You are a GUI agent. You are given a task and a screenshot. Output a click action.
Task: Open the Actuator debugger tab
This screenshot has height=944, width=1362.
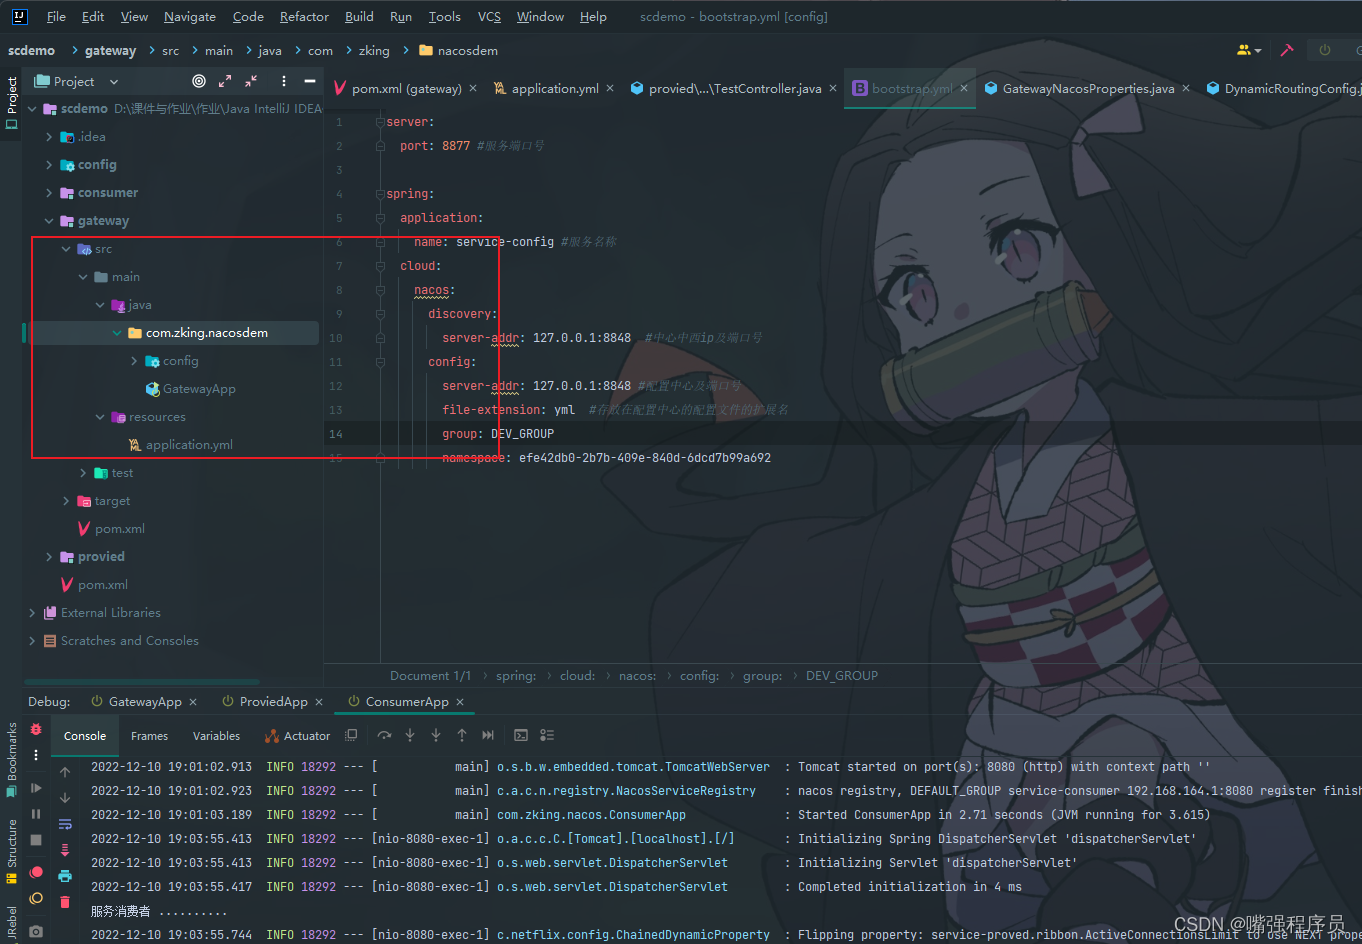point(298,736)
